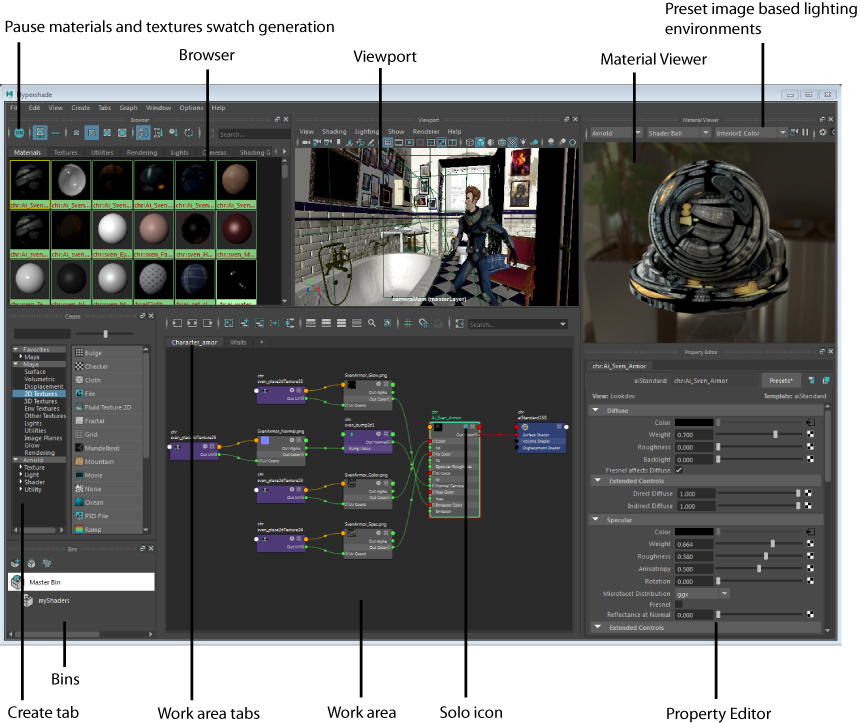Image resolution: width=861 pixels, height=723 pixels.
Task: Open the Interior1 Color environment dropdown
Action: click(x=750, y=133)
